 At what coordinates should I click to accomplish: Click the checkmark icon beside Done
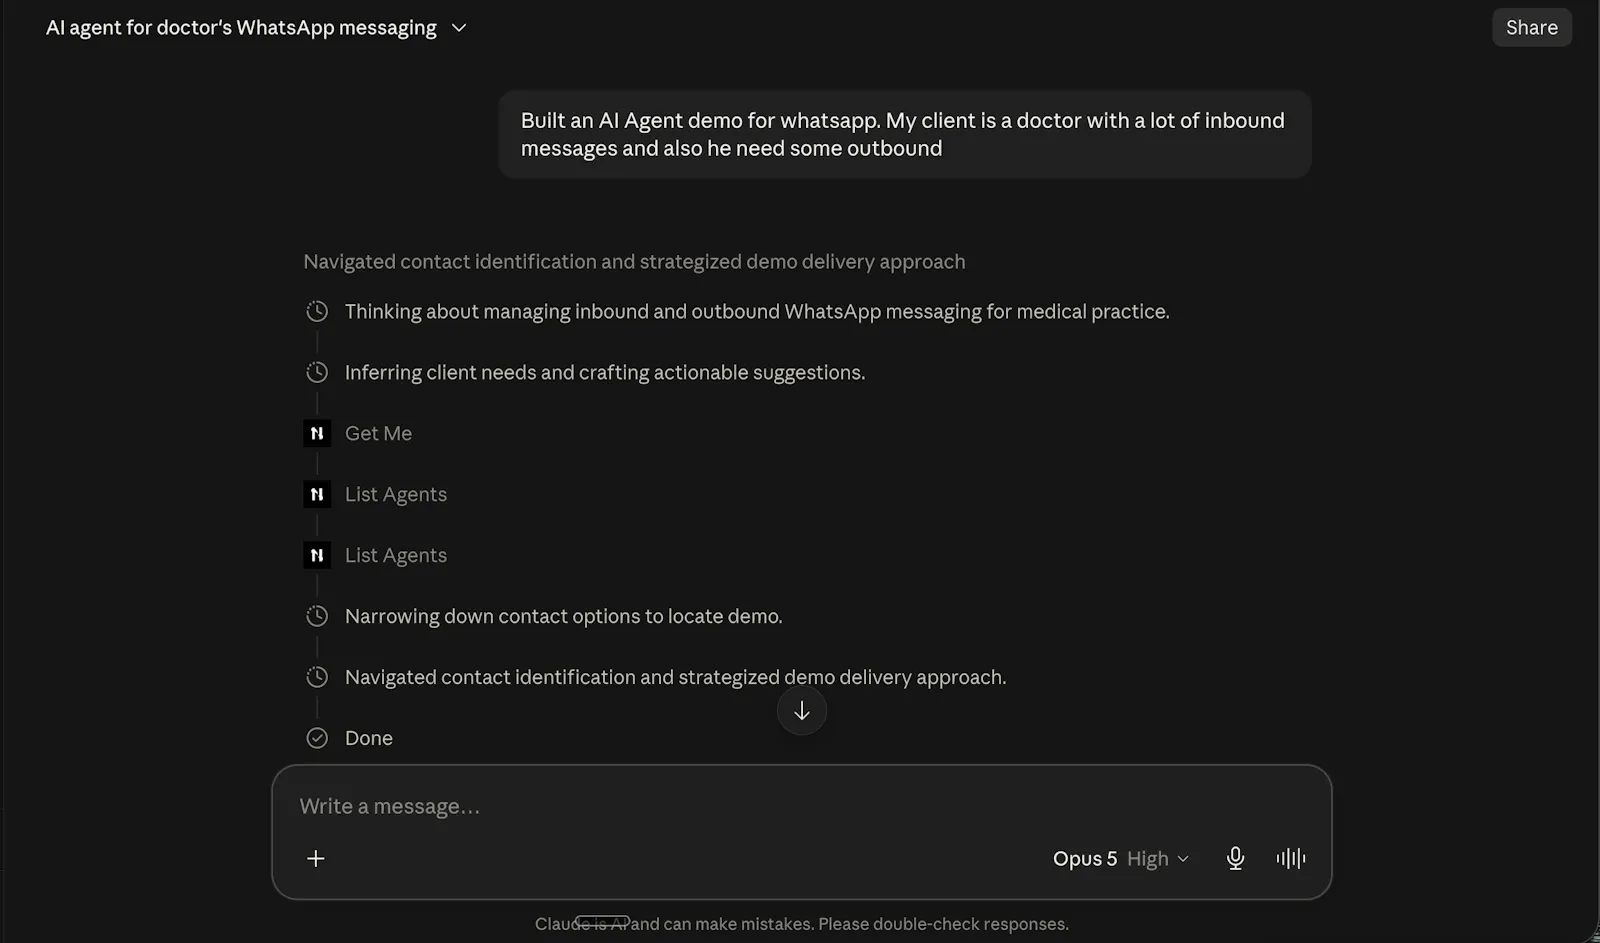tap(317, 738)
